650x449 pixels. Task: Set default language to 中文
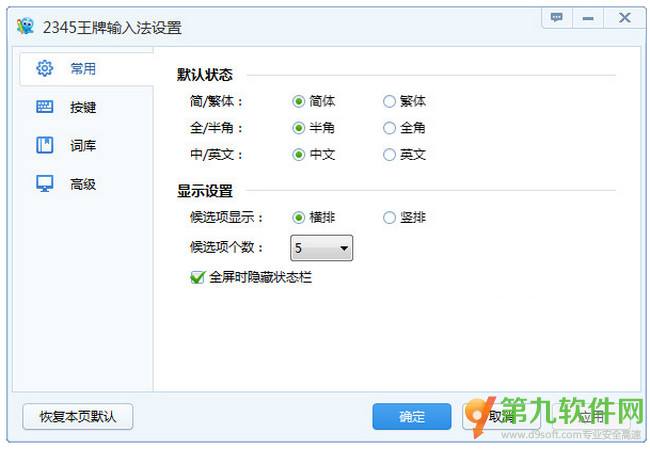pyautogui.click(x=298, y=155)
